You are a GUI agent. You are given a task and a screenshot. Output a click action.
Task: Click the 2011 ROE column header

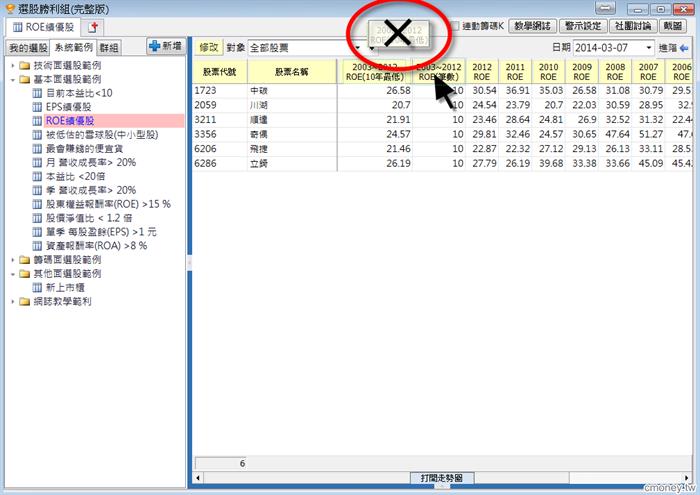(x=515, y=71)
